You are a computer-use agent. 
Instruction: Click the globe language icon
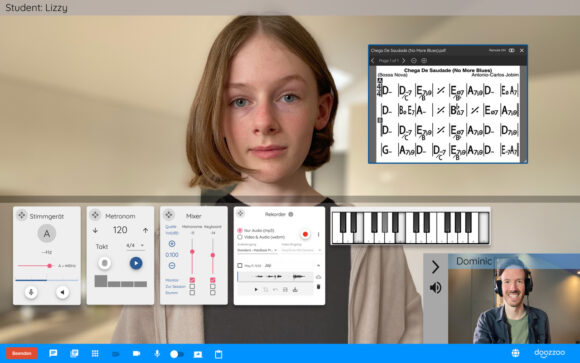tap(515, 353)
